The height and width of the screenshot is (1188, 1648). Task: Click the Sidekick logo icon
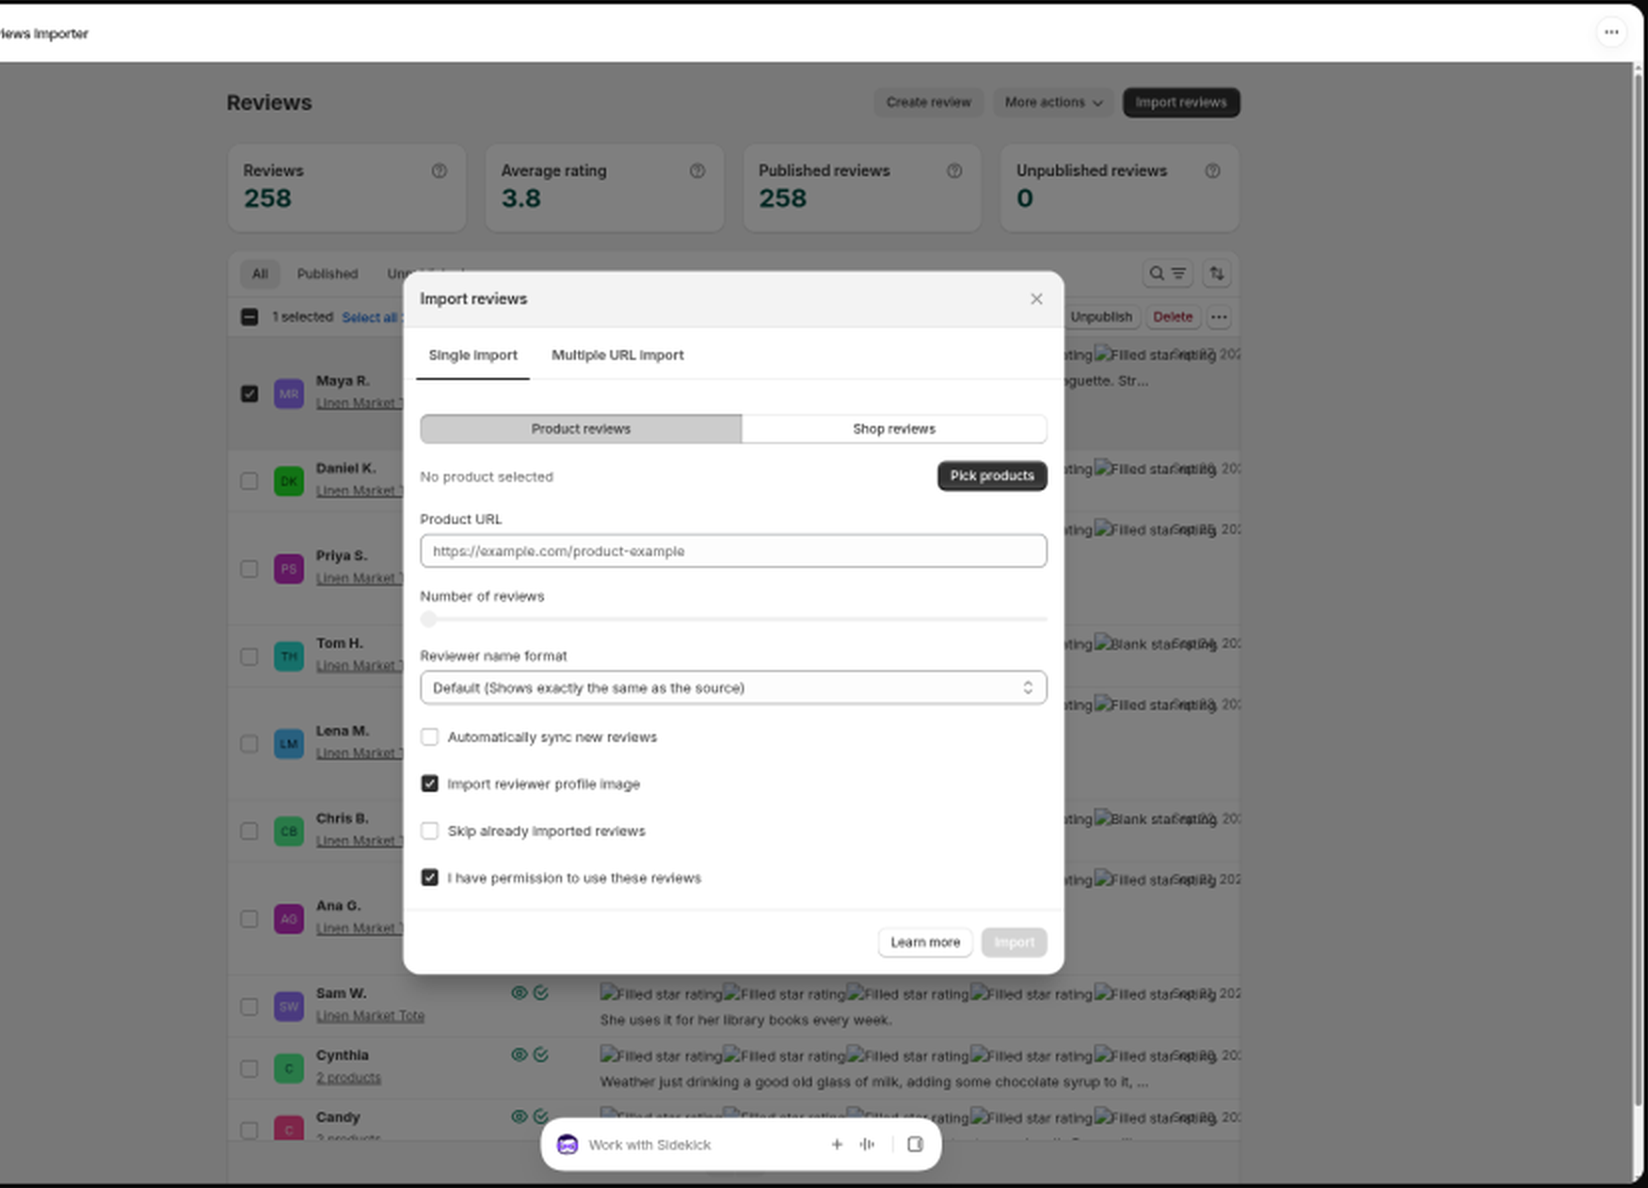point(567,1144)
